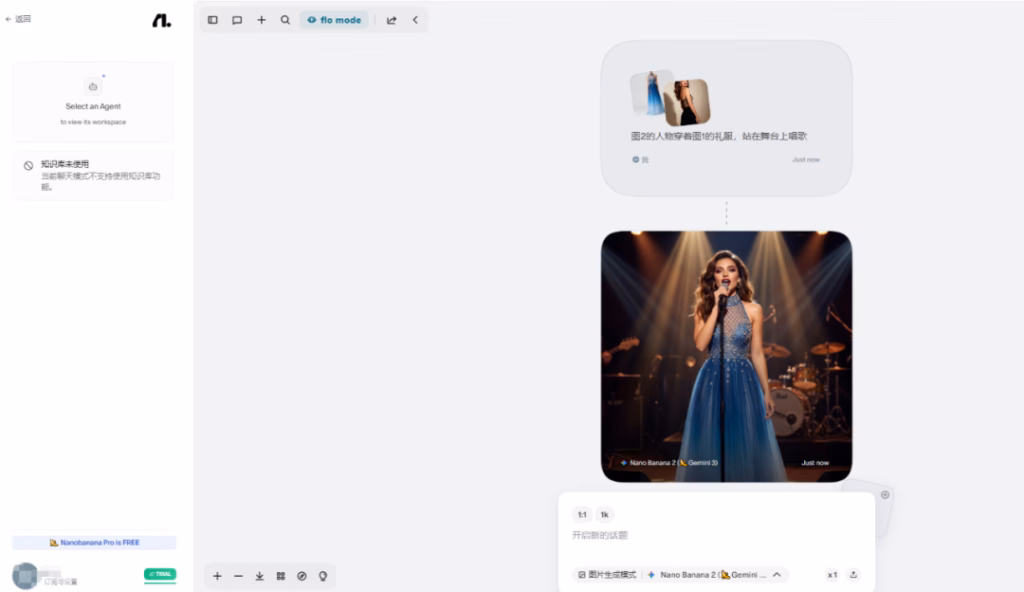Click the Nanobanana Pro is FREE banner
1024x592 pixels.
94,542
